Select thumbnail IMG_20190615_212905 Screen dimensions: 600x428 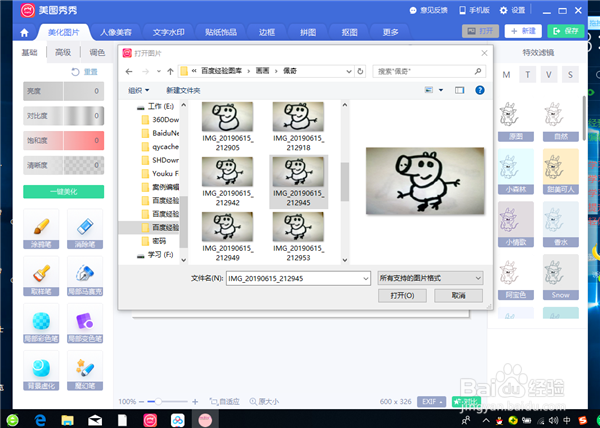227,127
